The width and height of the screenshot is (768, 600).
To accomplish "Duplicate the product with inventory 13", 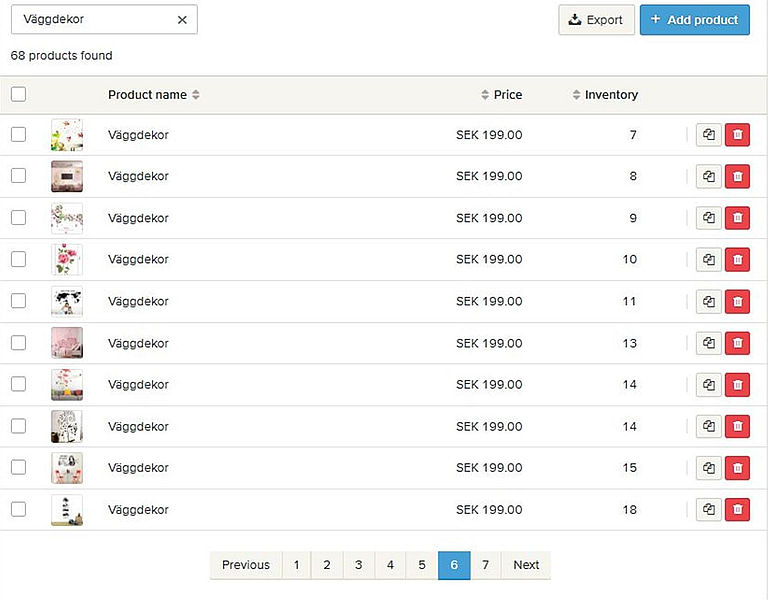I will (x=709, y=344).
